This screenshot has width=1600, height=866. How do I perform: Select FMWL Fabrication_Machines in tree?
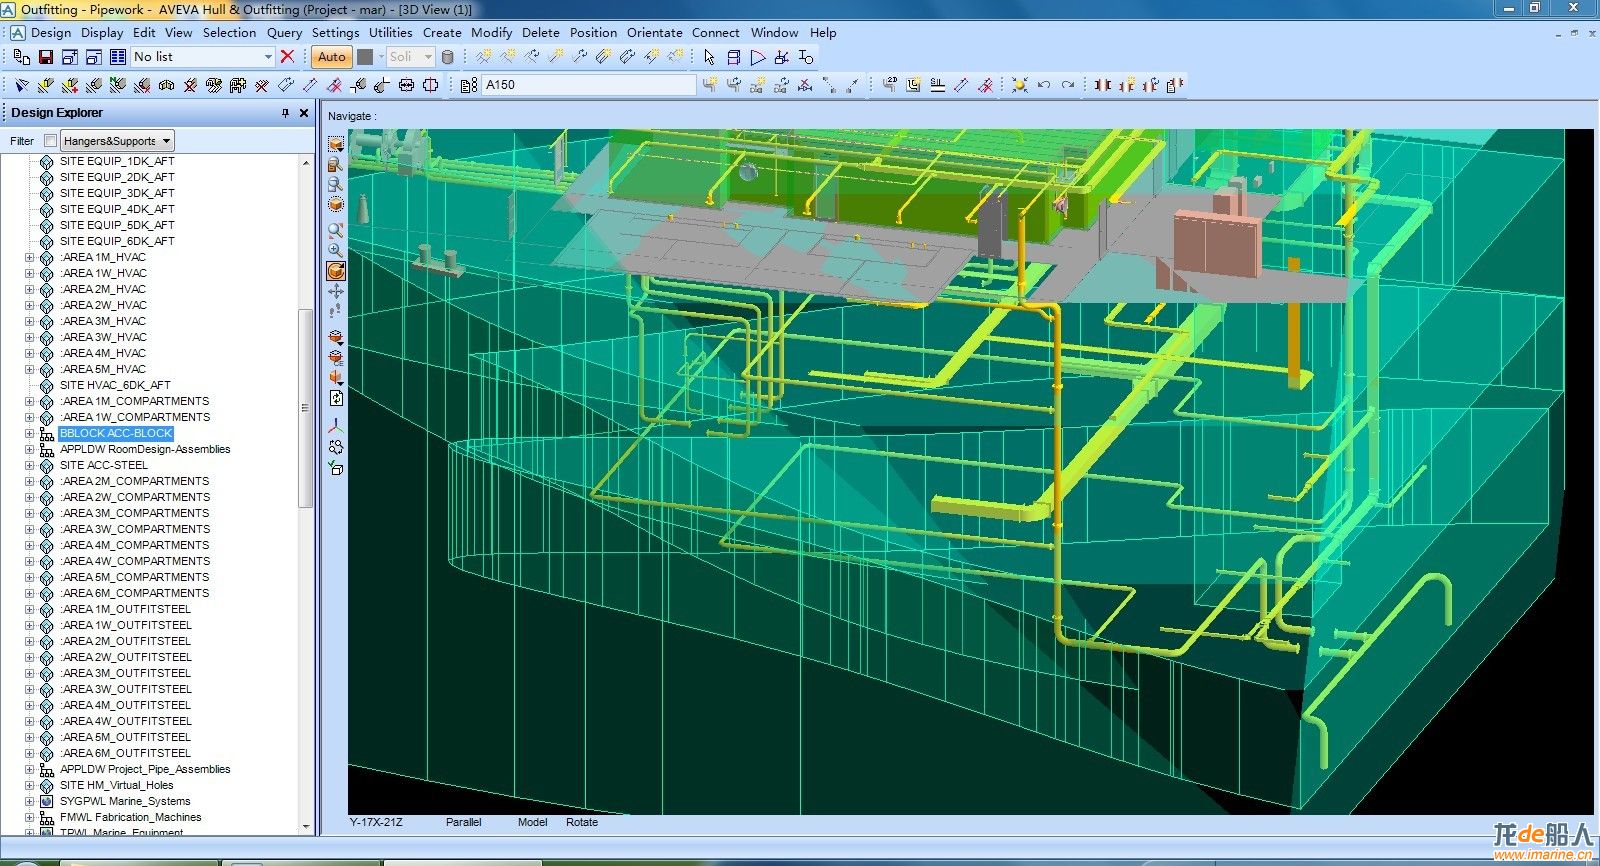[130, 817]
